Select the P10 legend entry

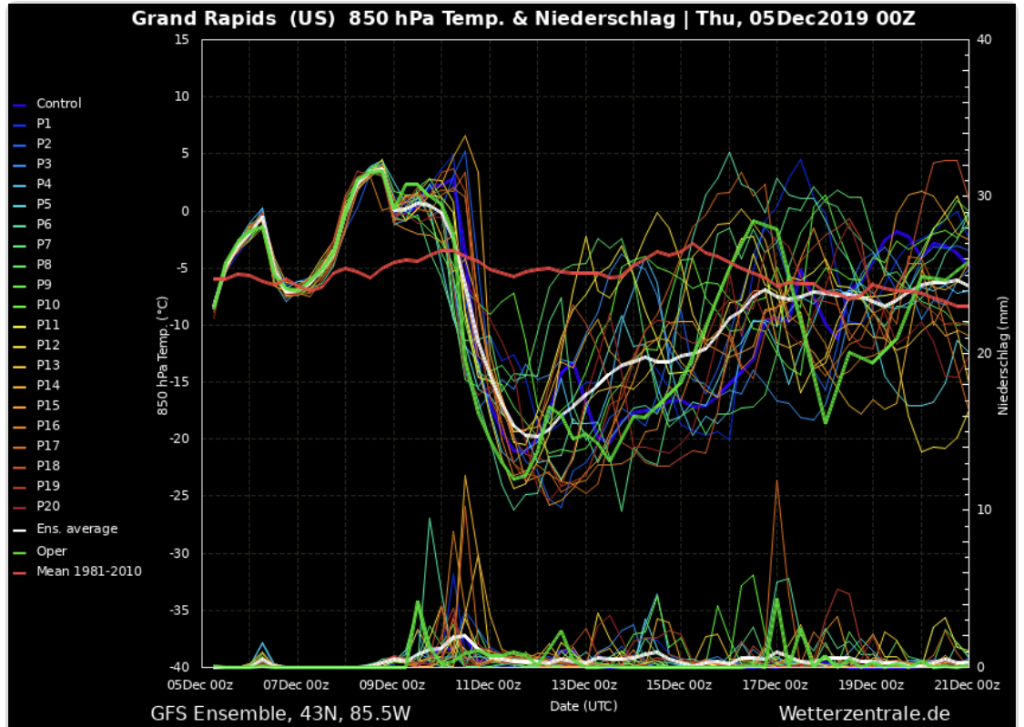click(37, 305)
